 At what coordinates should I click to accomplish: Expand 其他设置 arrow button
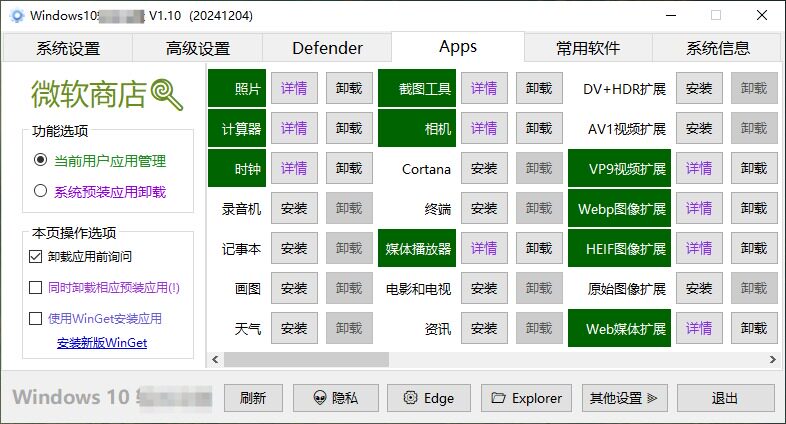point(625,398)
